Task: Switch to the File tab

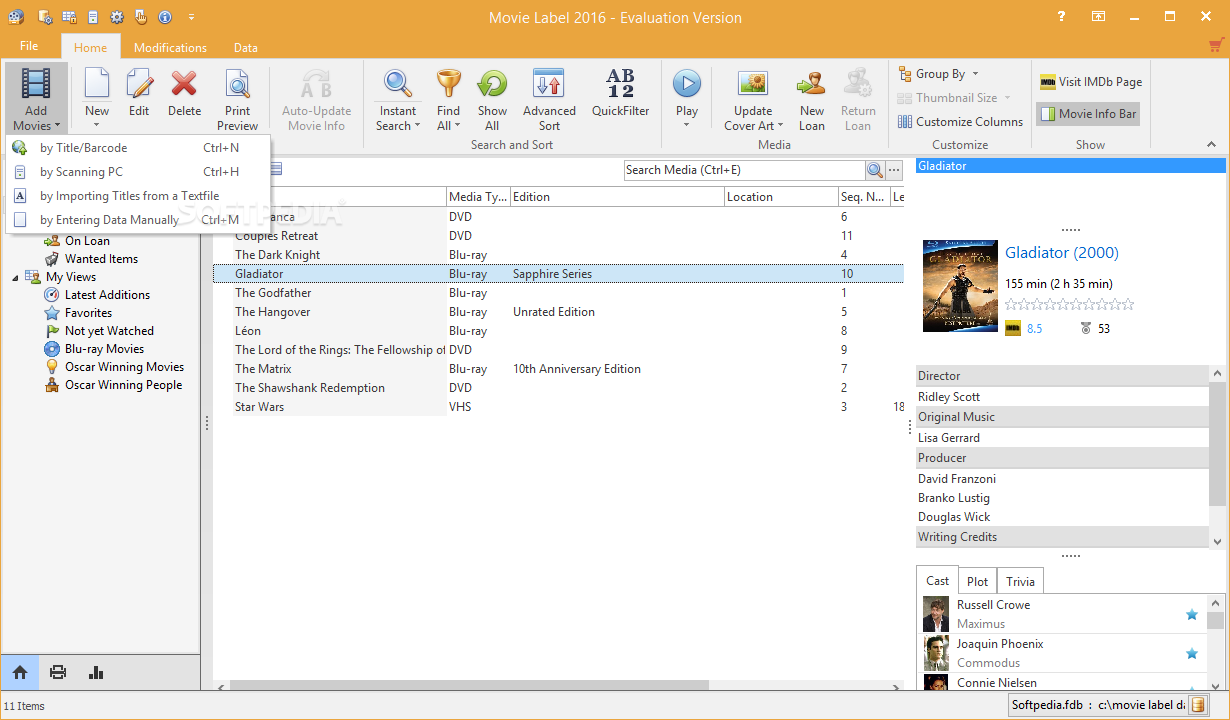Action: (29, 46)
